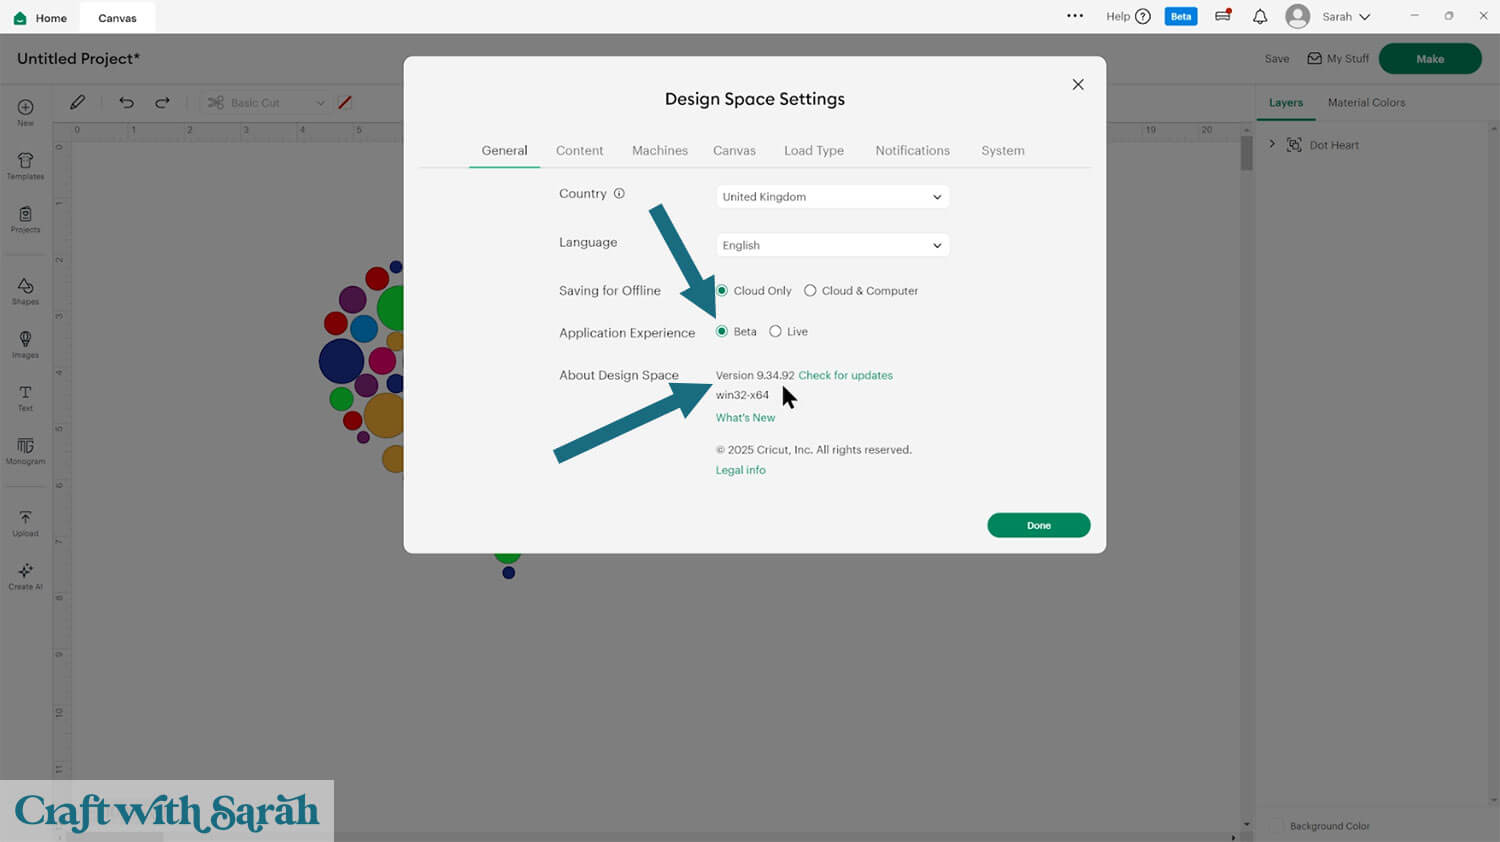Image resolution: width=1500 pixels, height=842 pixels.
Task: Select Cloud Only saving option
Action: point(722,291)
